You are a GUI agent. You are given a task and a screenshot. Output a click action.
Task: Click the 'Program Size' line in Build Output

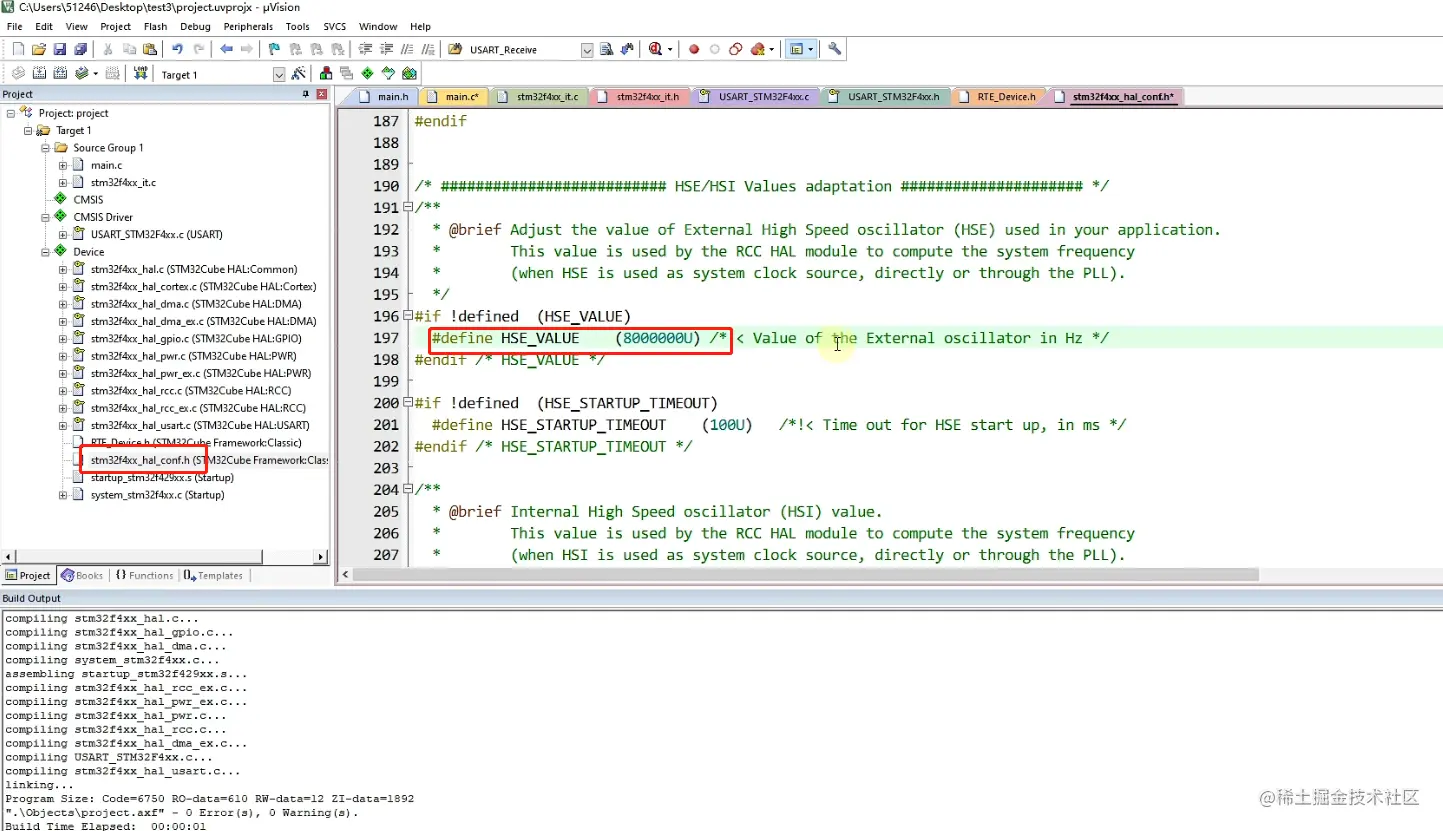(x=210, y=799)
